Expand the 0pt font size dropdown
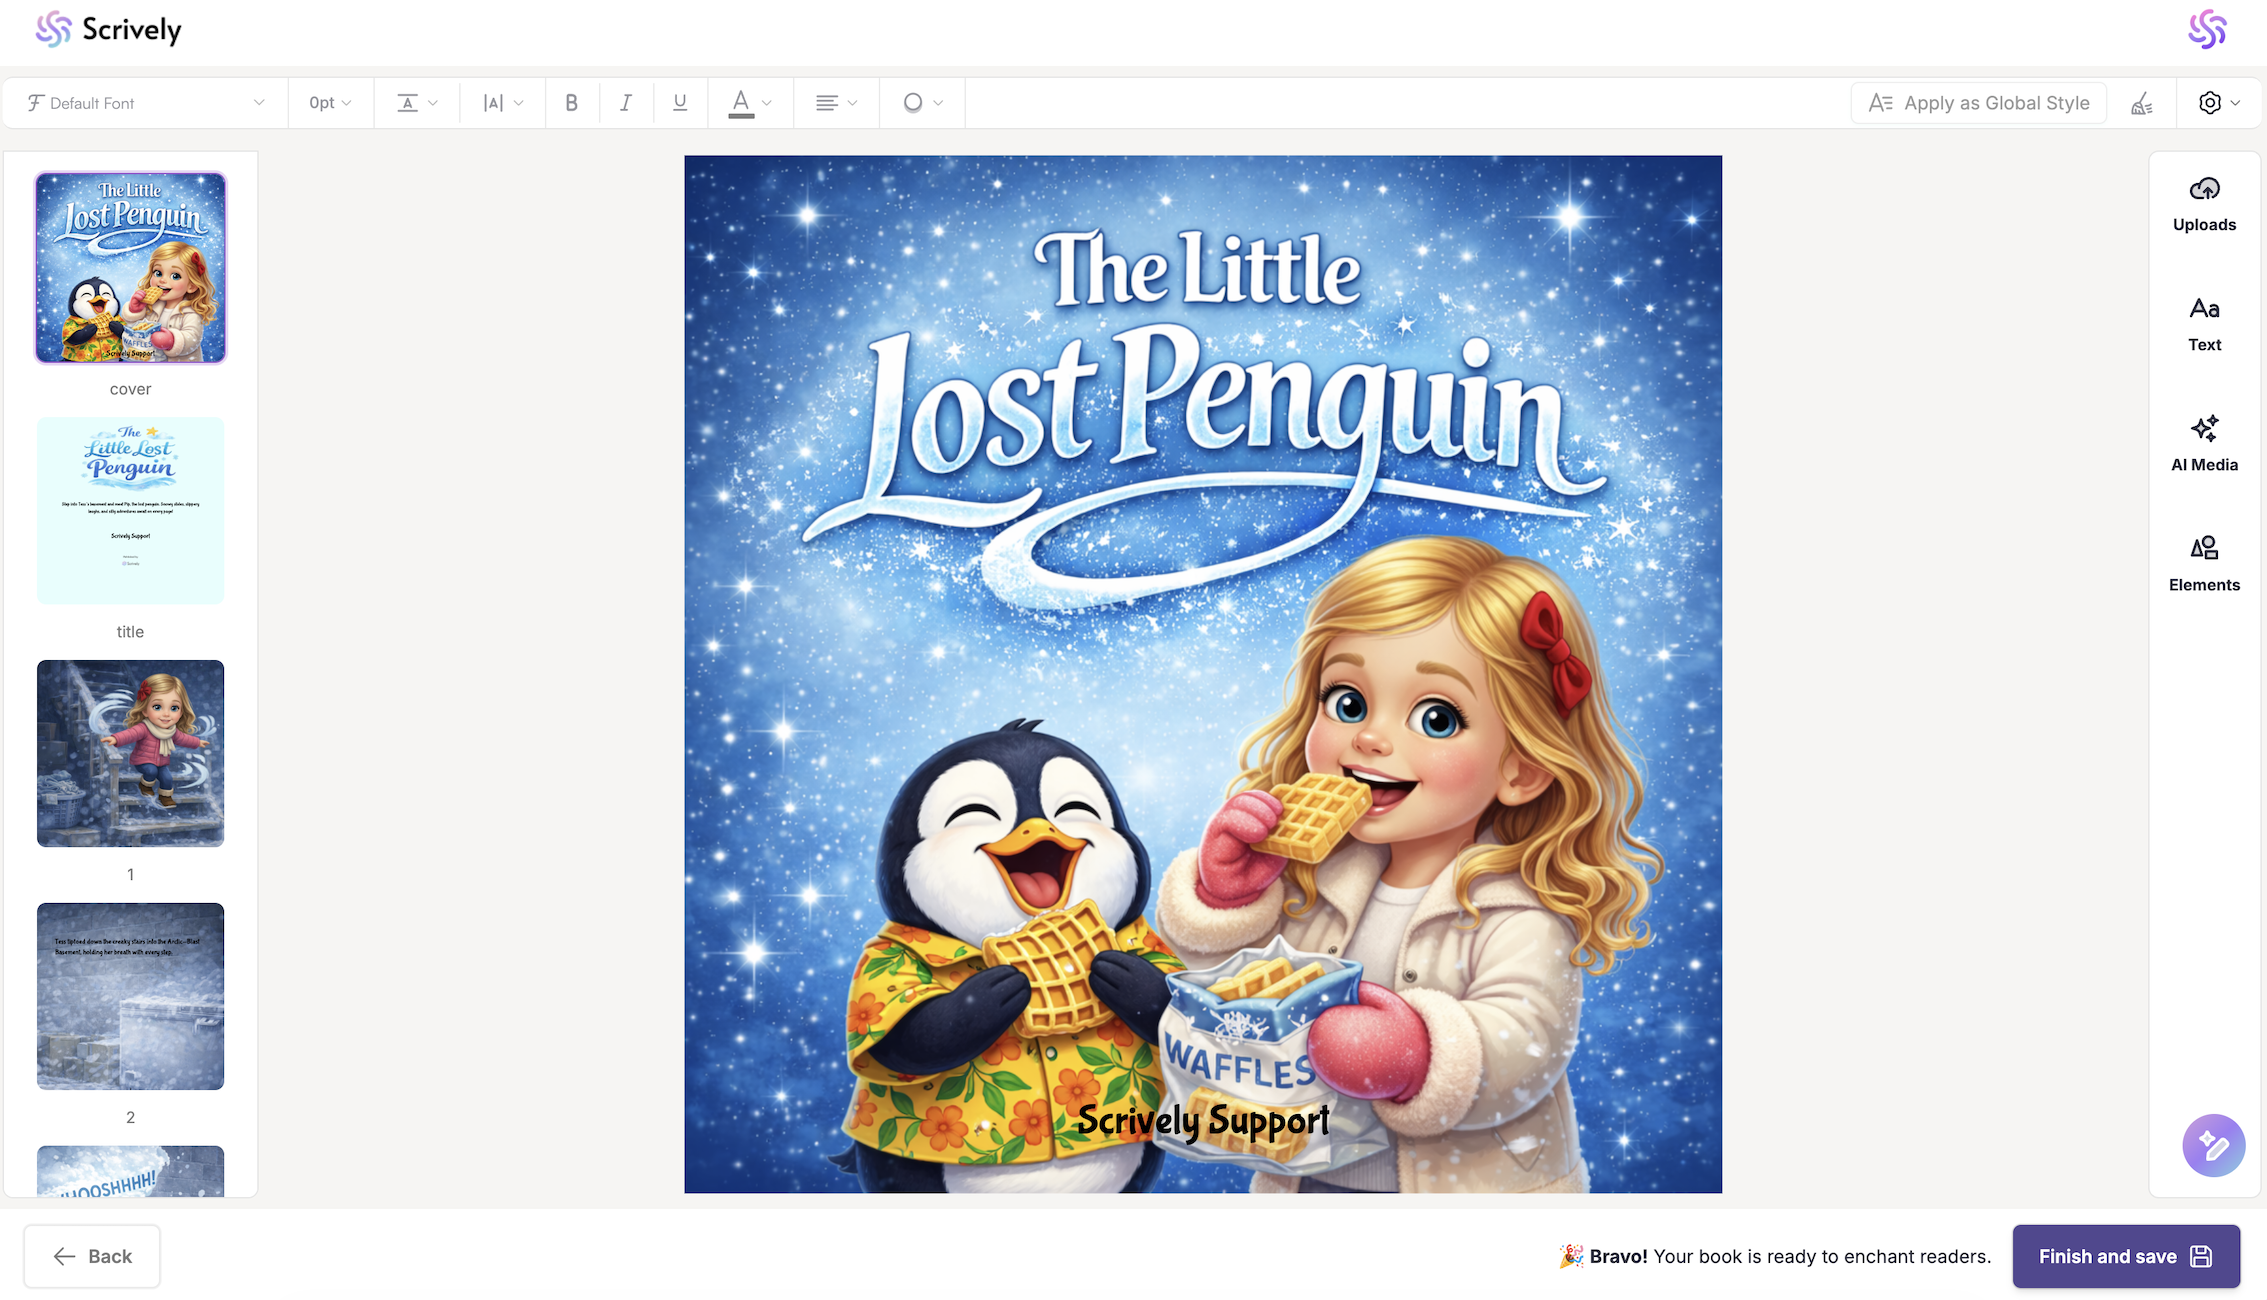 pos(330,103)
